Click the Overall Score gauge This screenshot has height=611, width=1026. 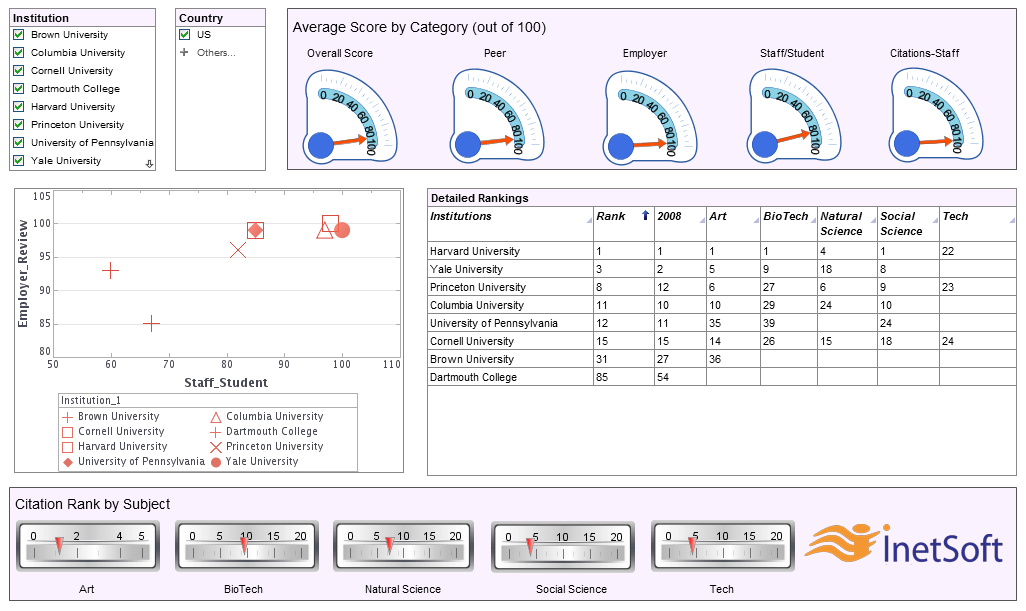[350, 116]
